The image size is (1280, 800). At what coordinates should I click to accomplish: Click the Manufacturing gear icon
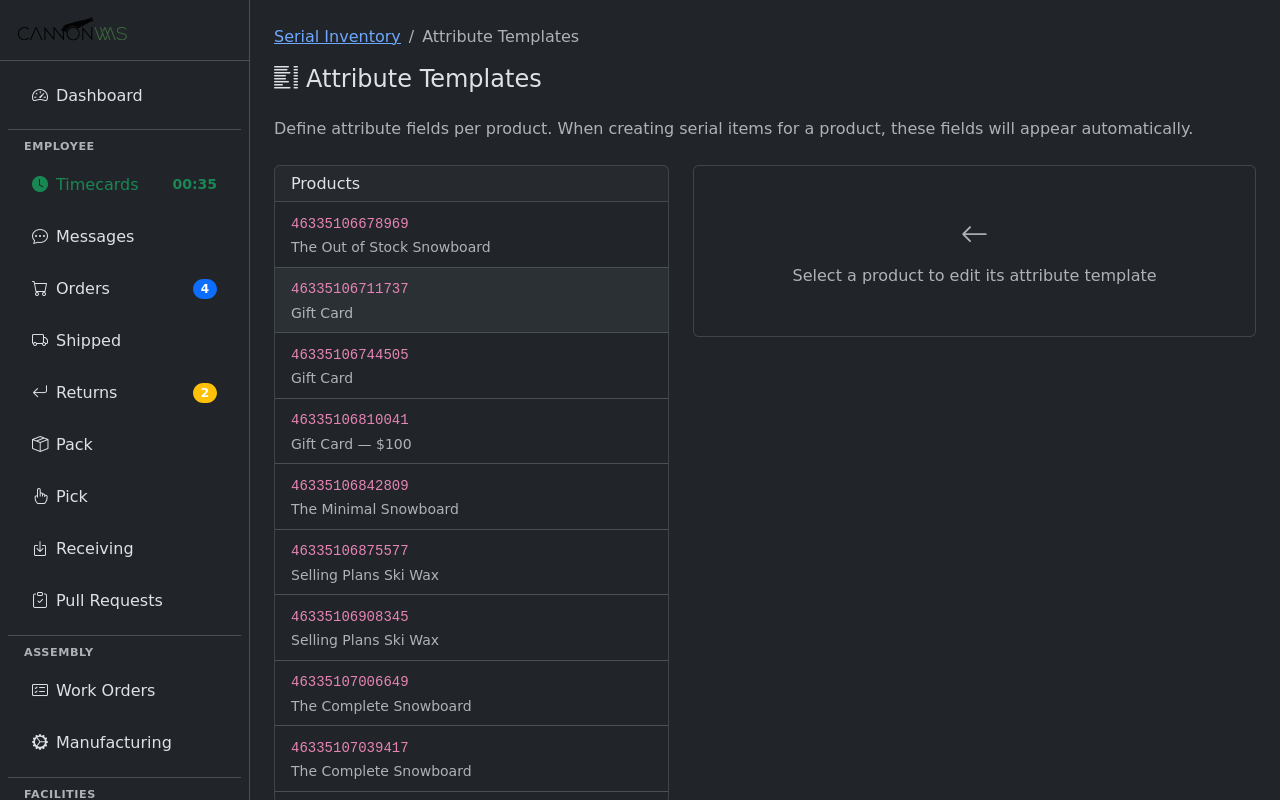(39, 742)
